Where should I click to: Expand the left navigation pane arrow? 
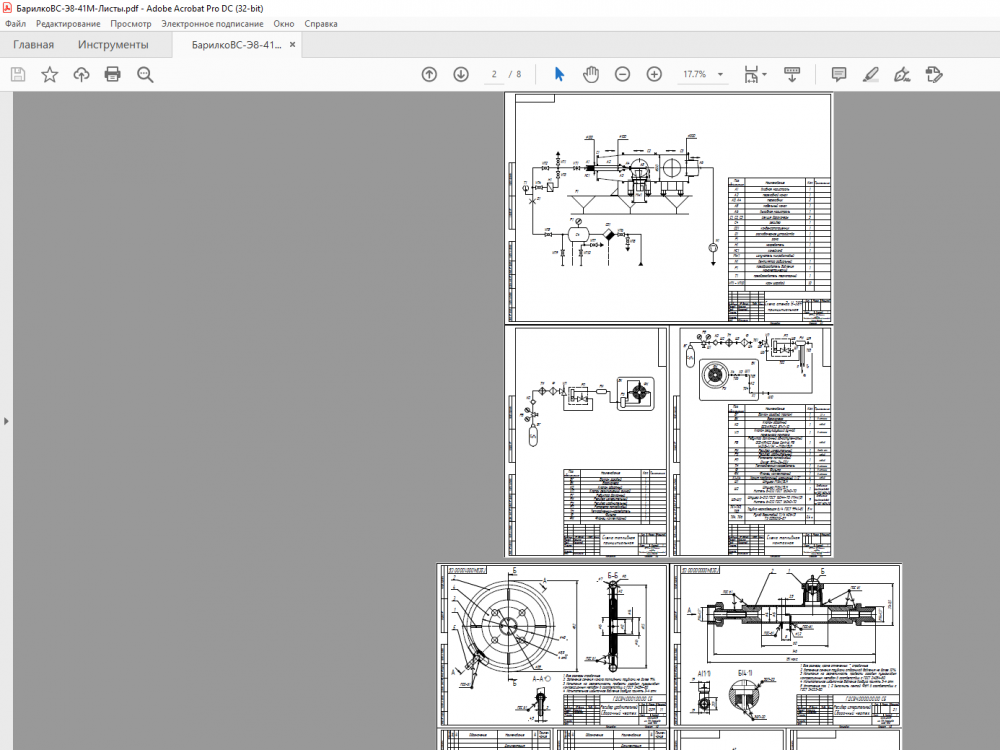click(6, 421)
